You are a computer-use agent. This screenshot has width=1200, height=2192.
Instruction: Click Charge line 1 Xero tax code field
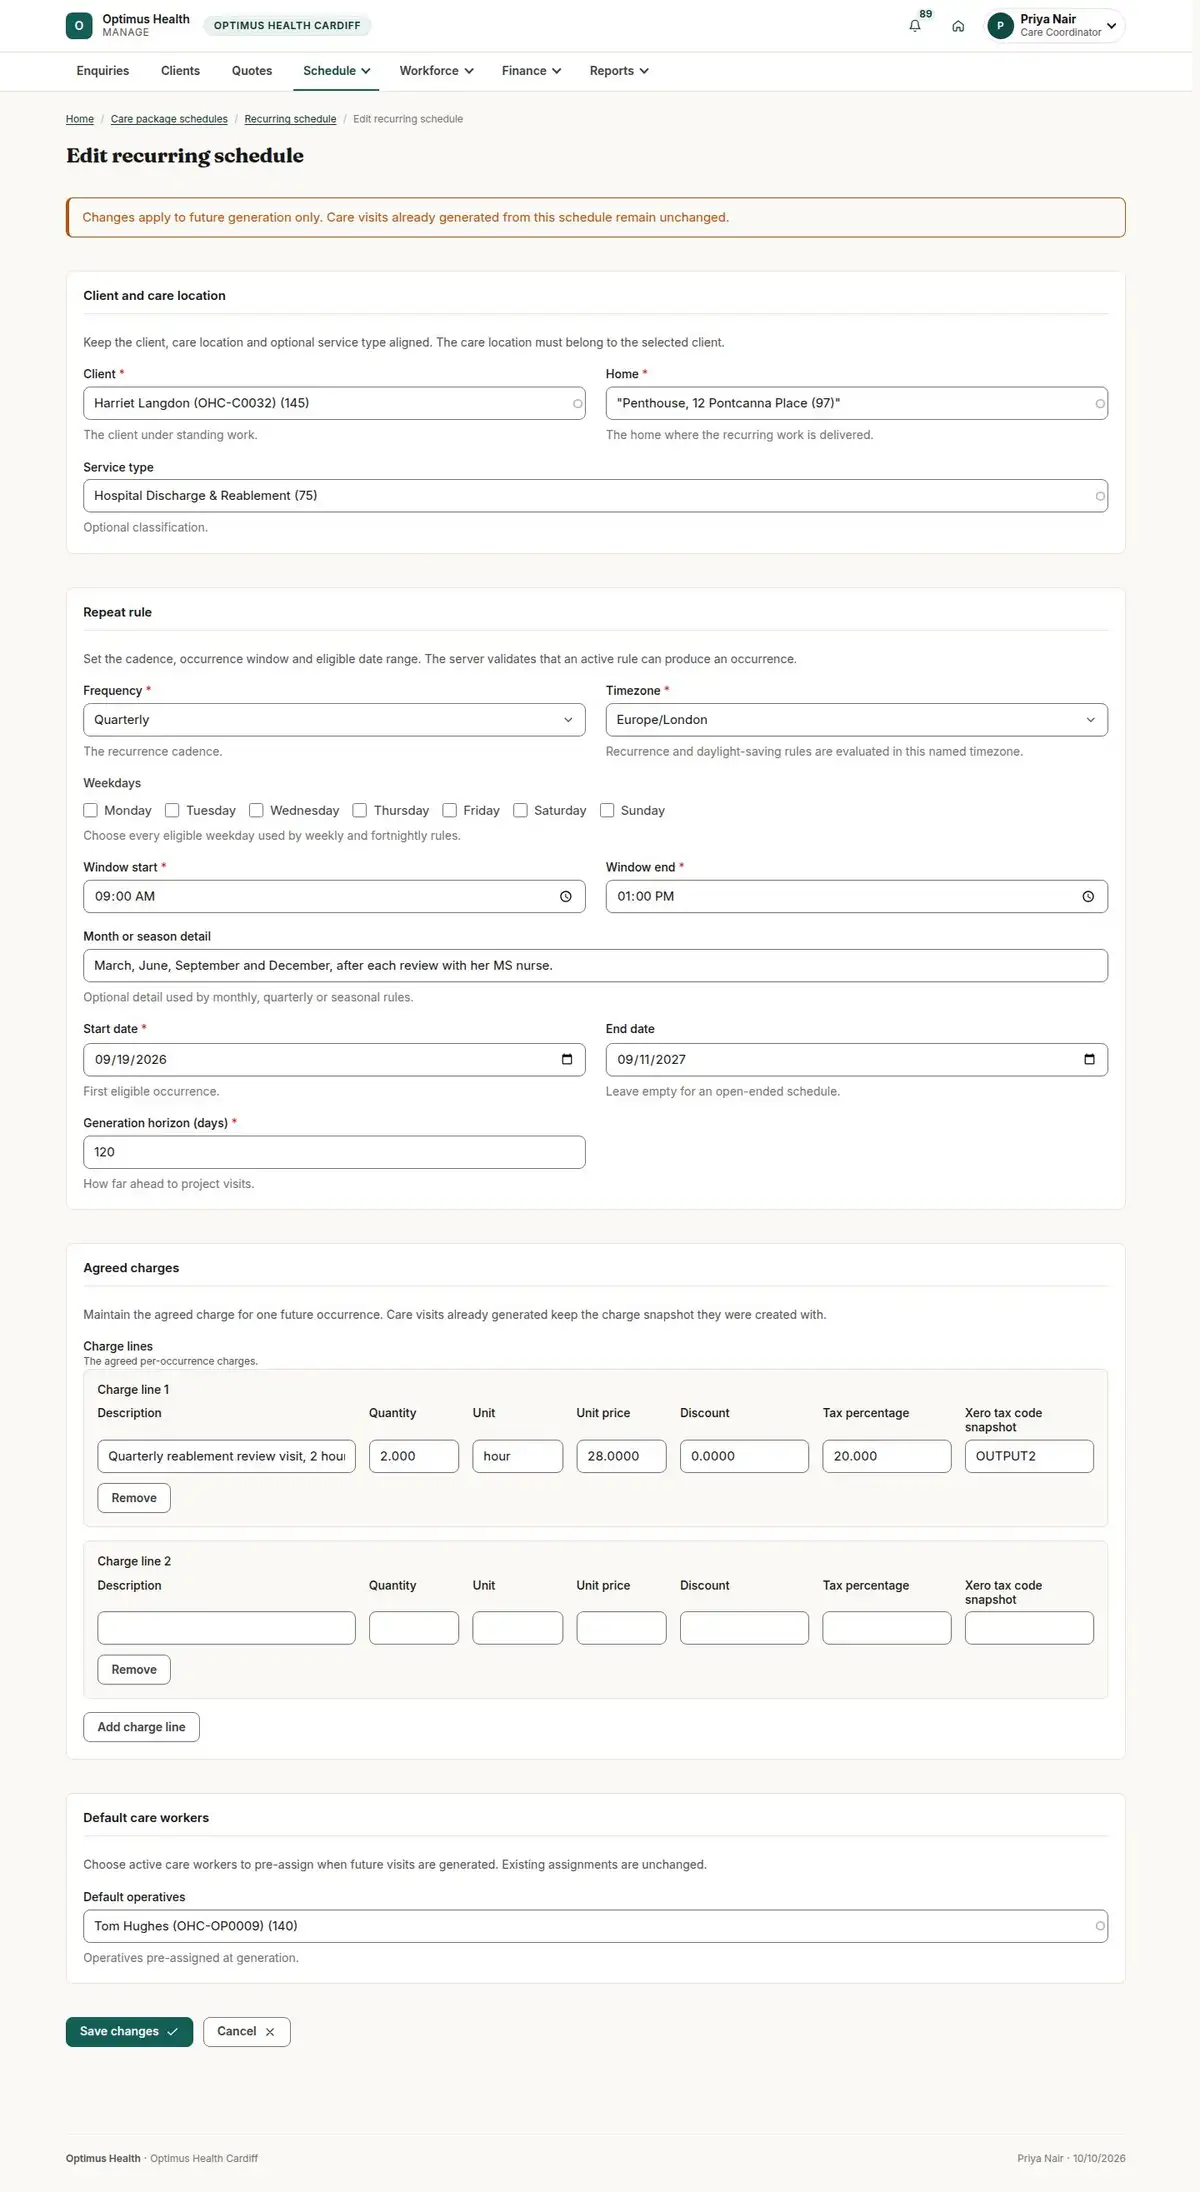pyautogui.click(x=1029, y=1456)
